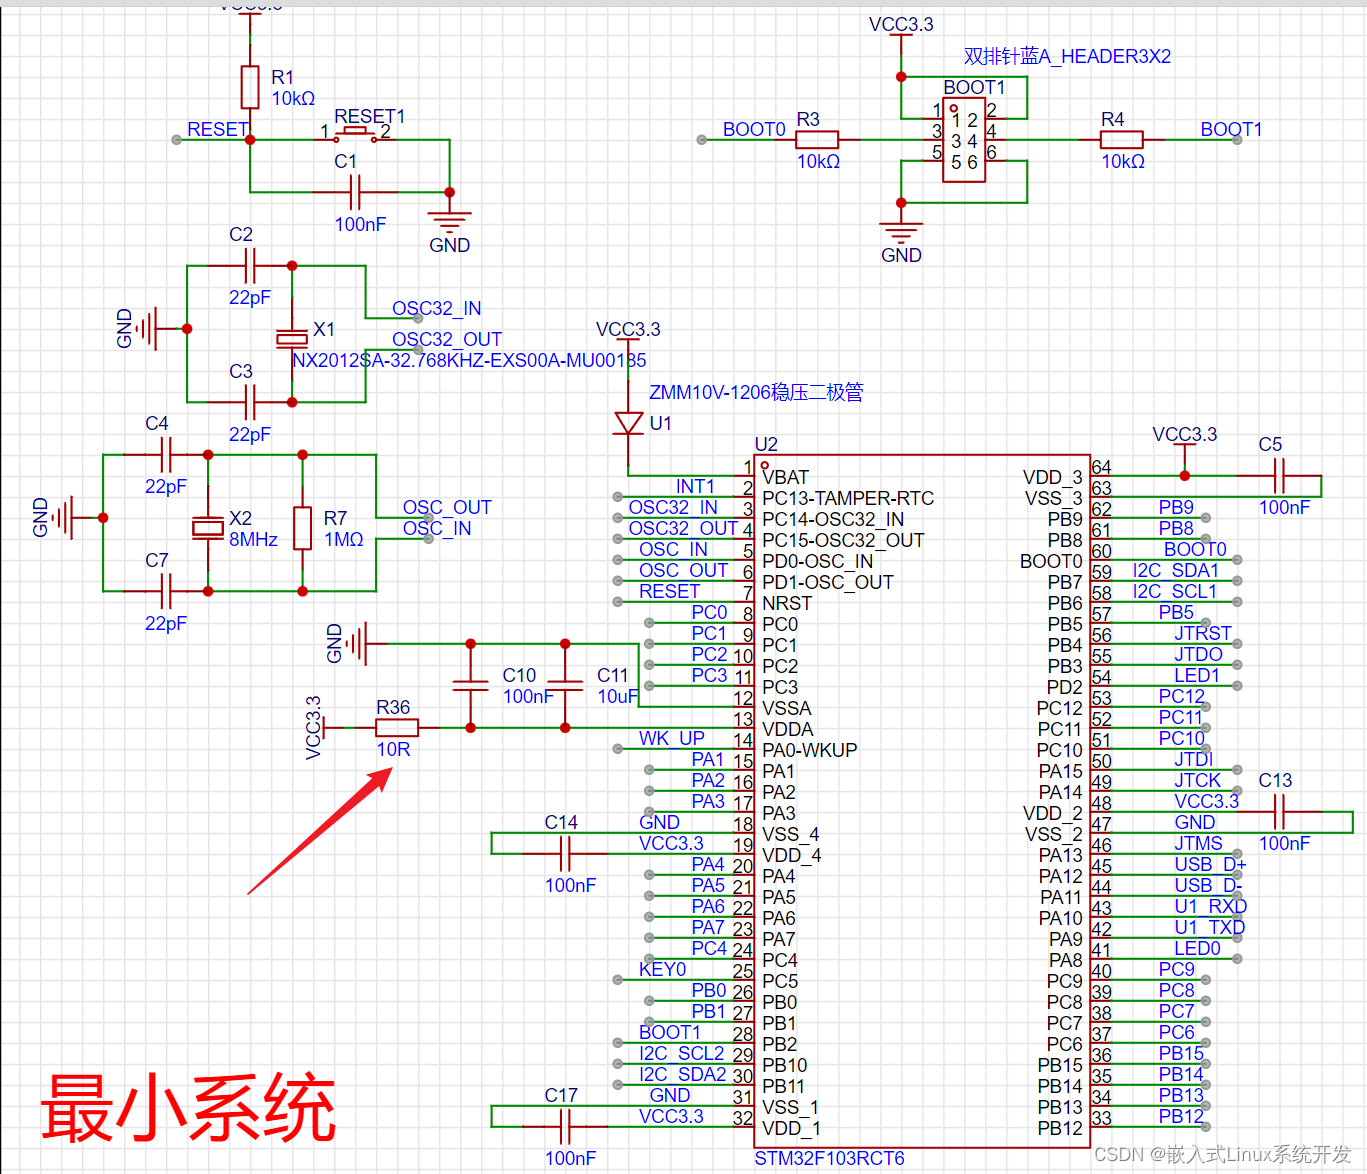Click the ZMM10V-1206稳压二极管 diode description
This screenshot has height=1174, width=1367.
pos(756,392)
